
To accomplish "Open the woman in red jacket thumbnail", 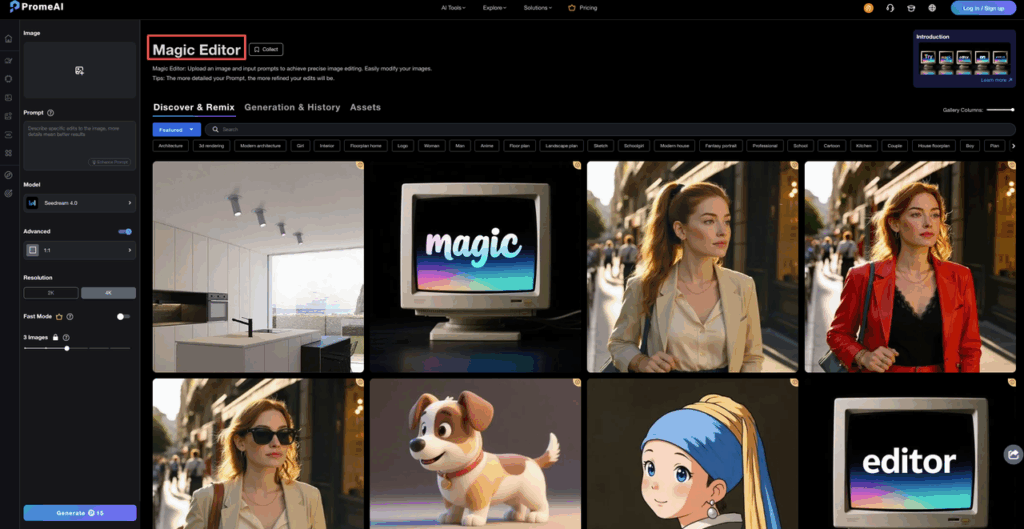I will click(x=910, y=267).
